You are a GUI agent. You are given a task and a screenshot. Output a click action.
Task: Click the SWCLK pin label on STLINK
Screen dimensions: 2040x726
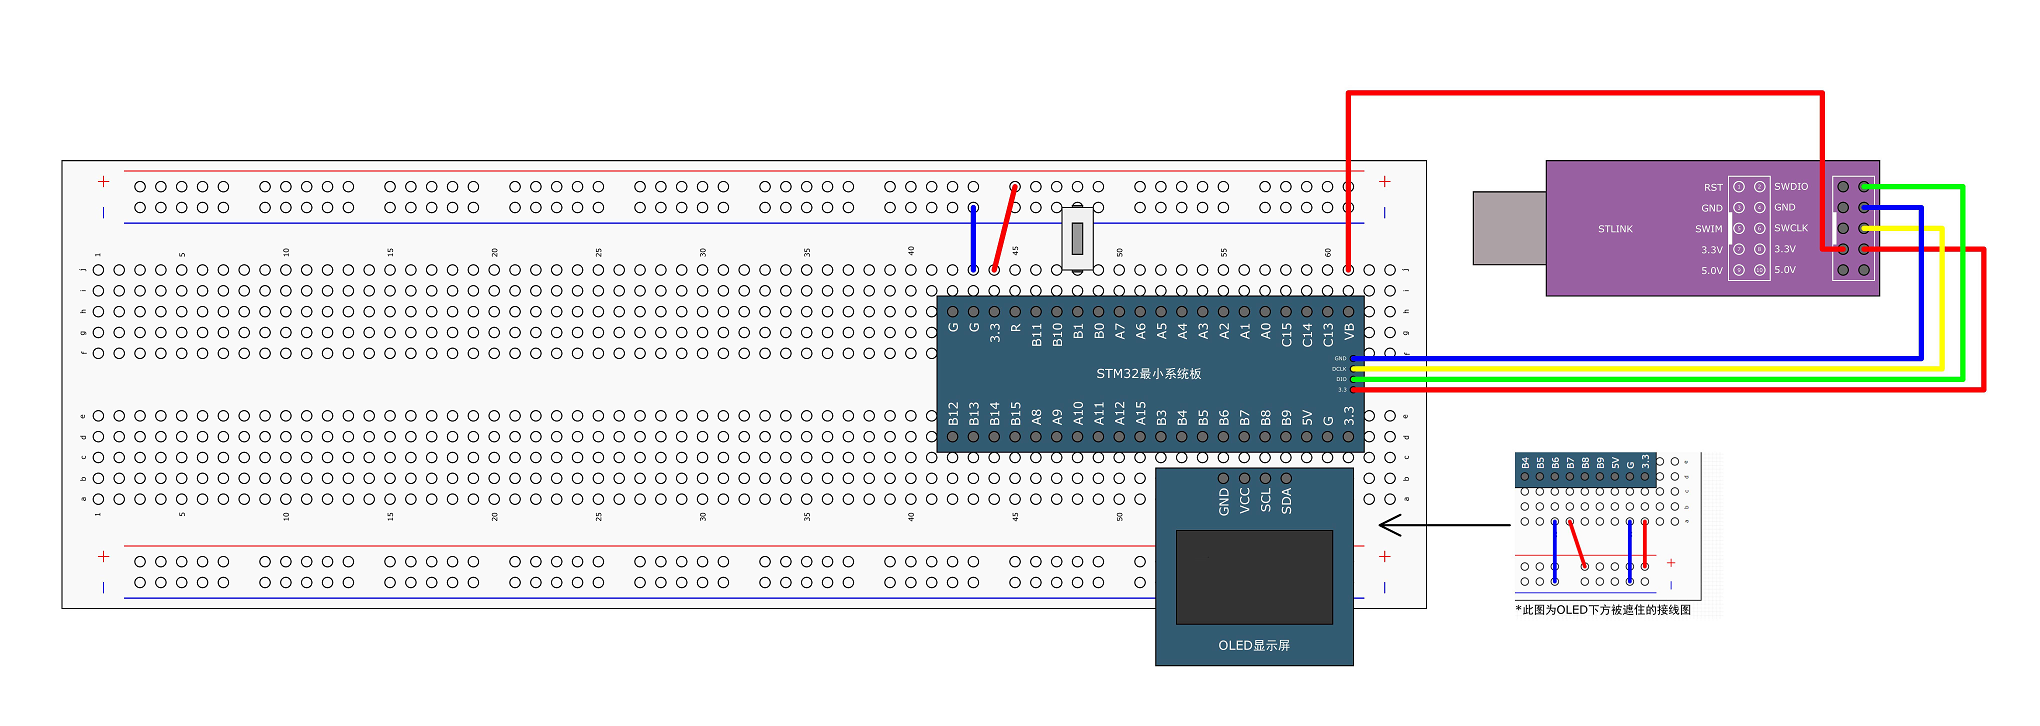(1791, 228)
